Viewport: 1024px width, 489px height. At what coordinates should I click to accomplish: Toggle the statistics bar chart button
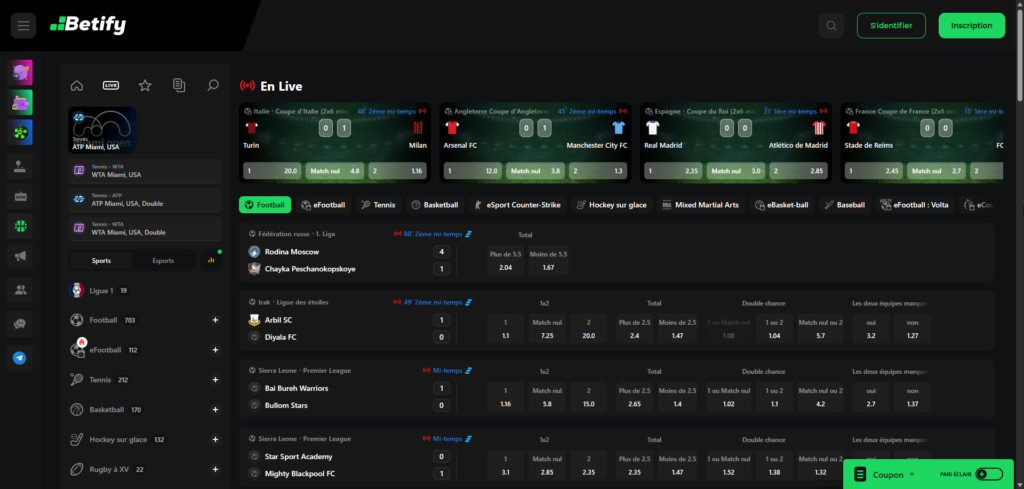(x=211, y=261)
